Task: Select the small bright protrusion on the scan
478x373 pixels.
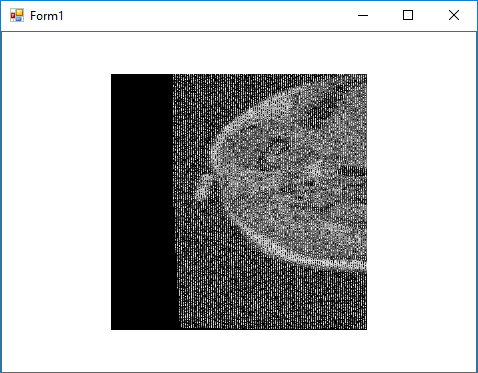Action: (x=203, y=187)
